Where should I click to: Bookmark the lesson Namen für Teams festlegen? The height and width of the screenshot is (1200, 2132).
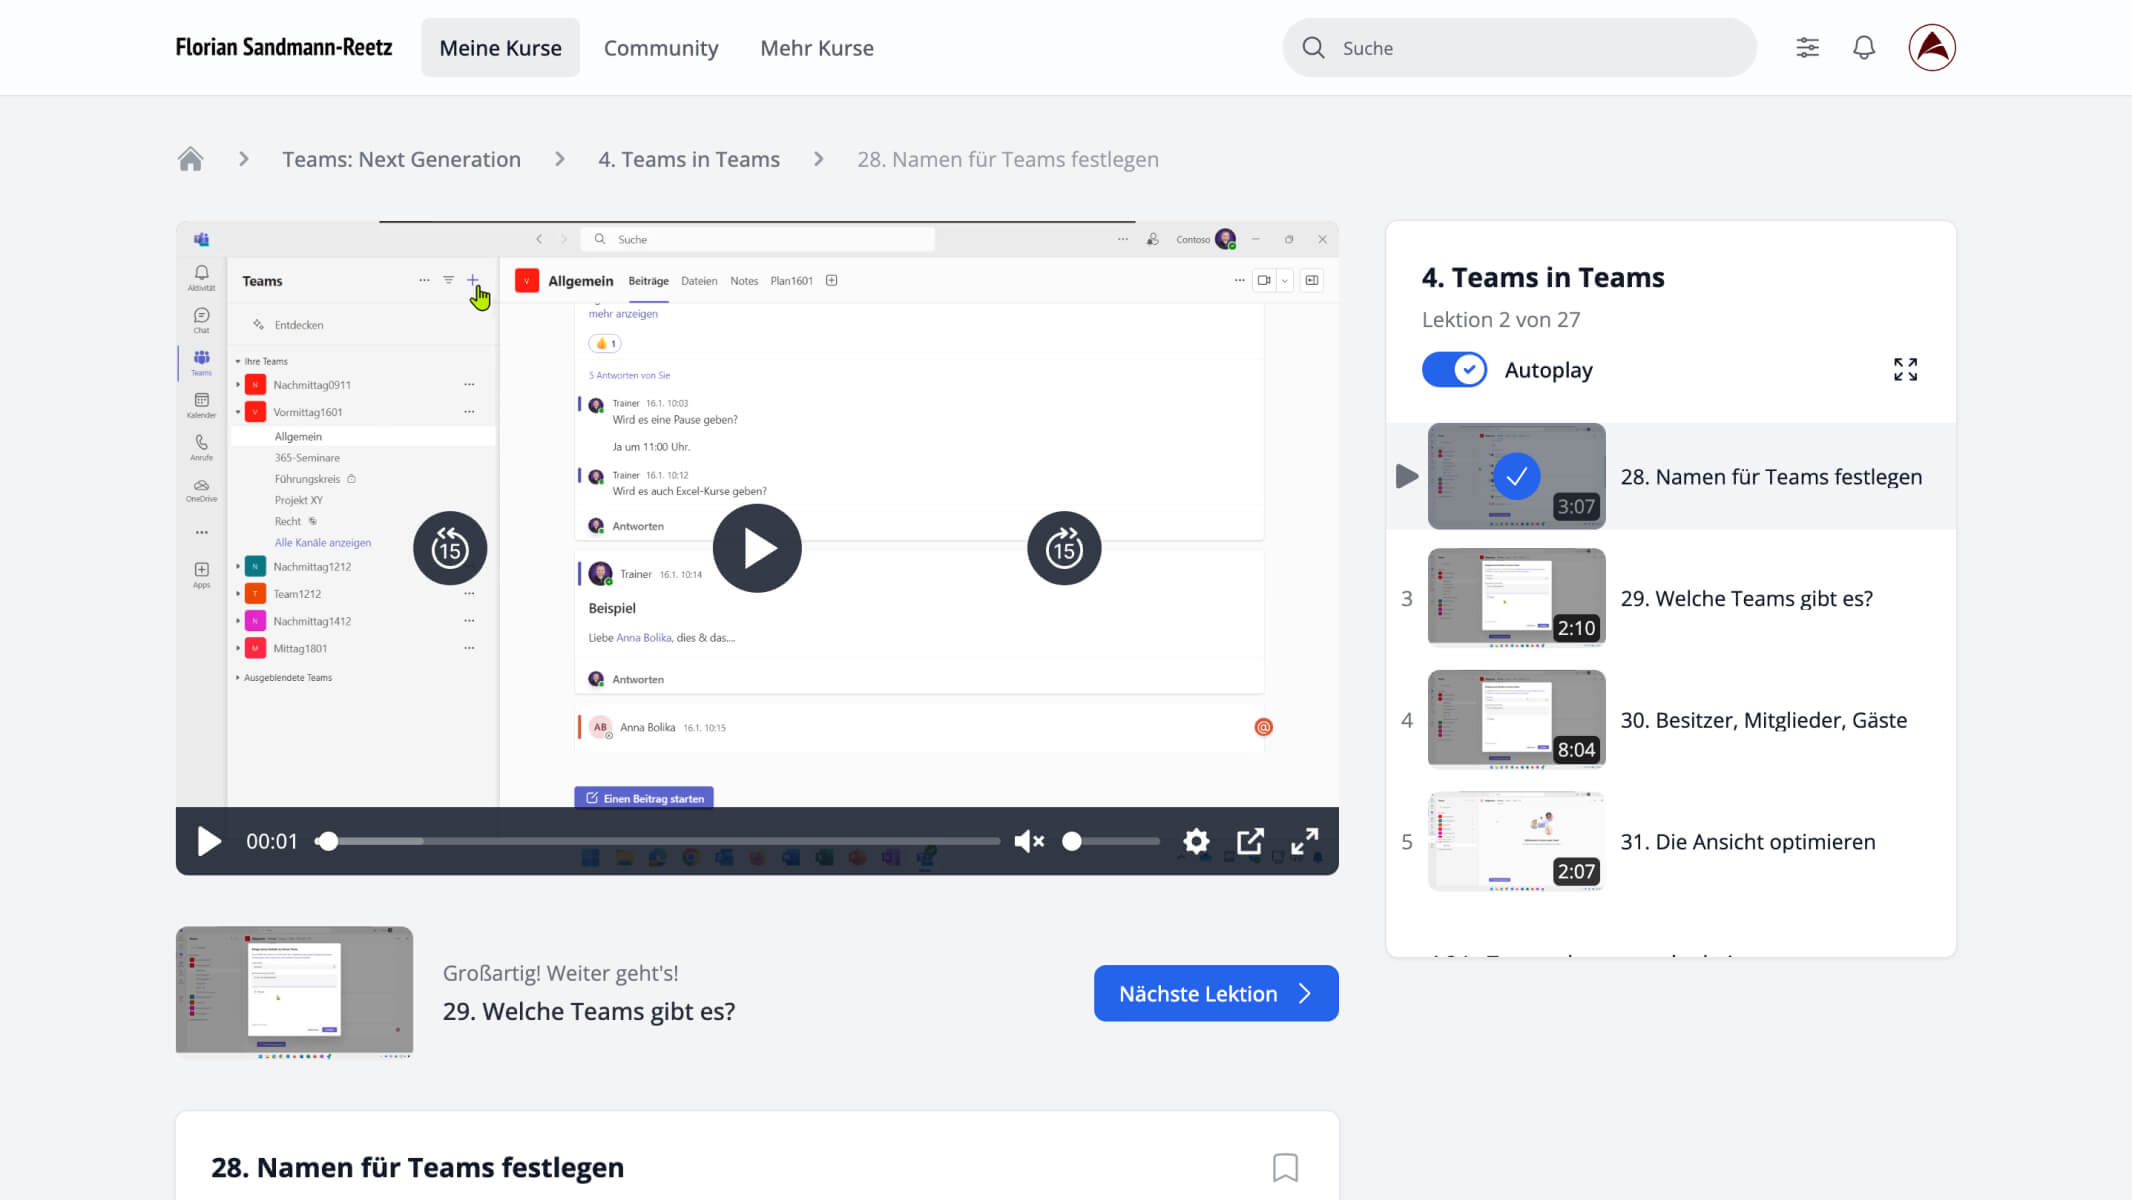tap(1285, 1167)
